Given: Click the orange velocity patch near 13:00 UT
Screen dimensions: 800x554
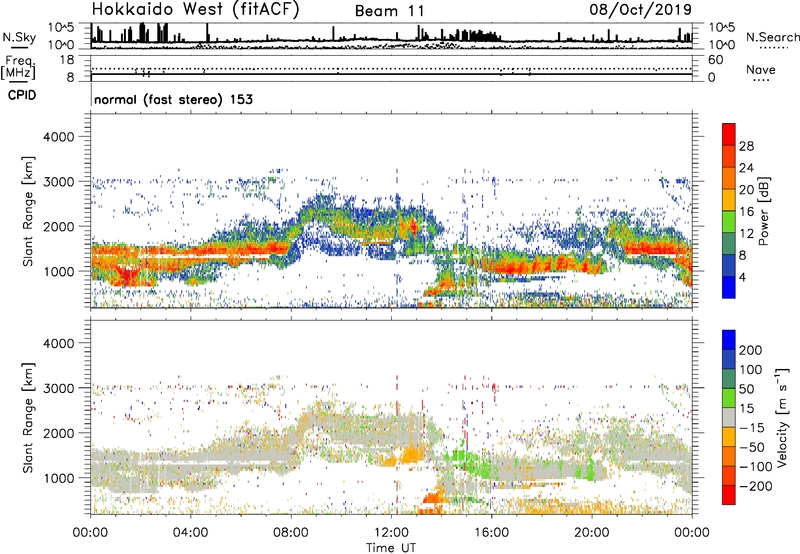Looking at the screenshot, I should 410,454.
